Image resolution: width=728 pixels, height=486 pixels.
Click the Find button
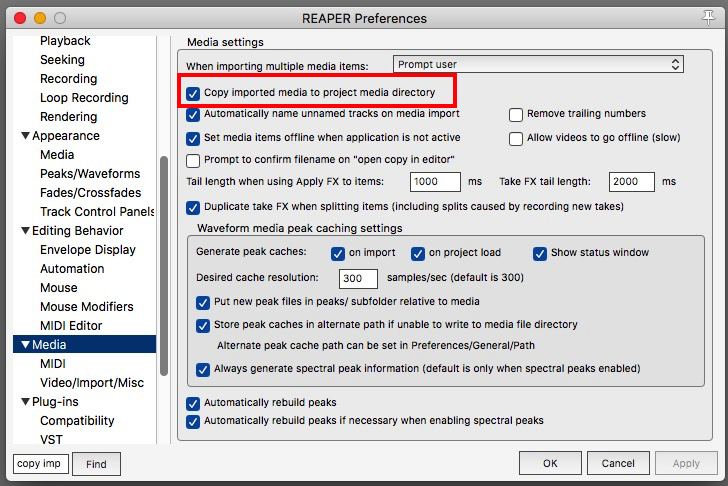(x=97, y=464)
